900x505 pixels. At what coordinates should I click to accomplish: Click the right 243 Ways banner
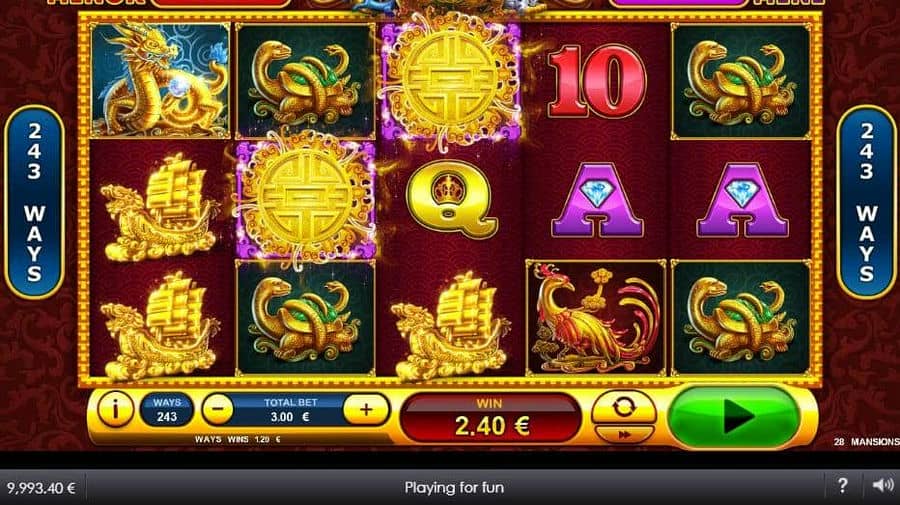[x=866, y=202]
